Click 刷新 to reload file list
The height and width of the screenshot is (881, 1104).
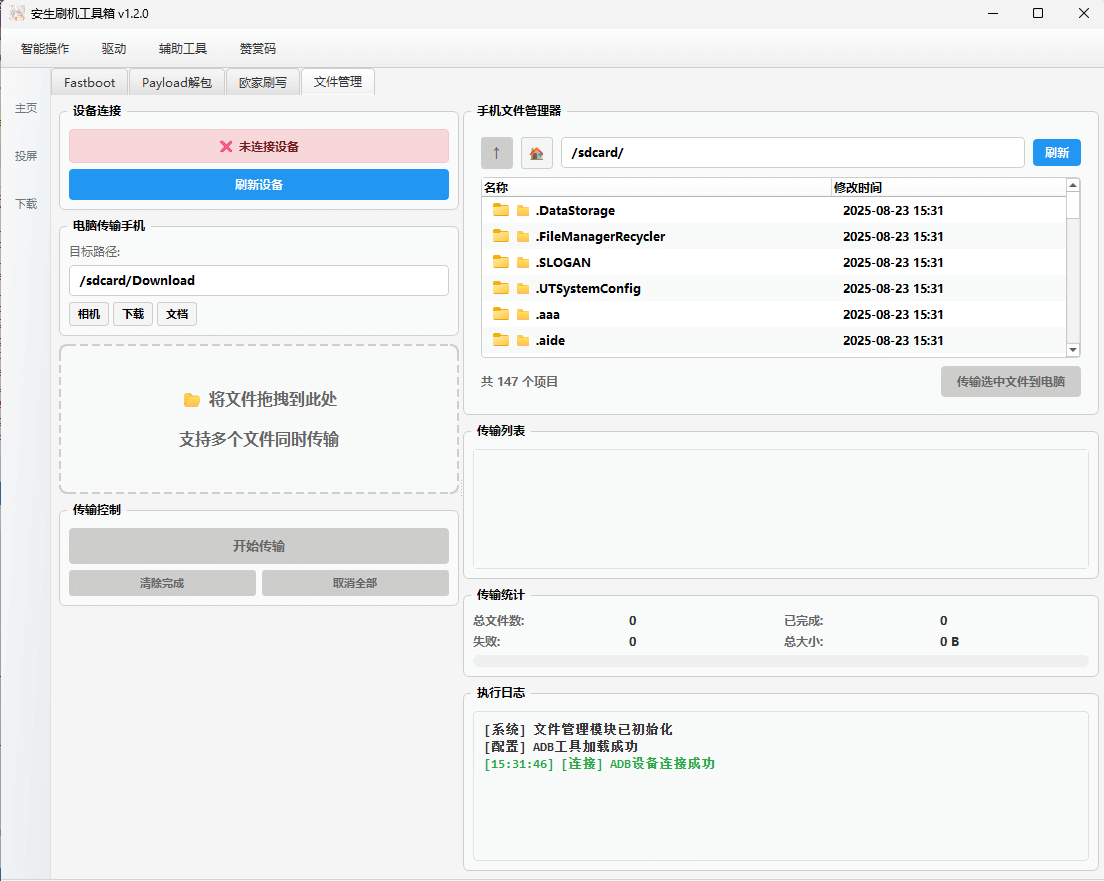click(1057, 152)
